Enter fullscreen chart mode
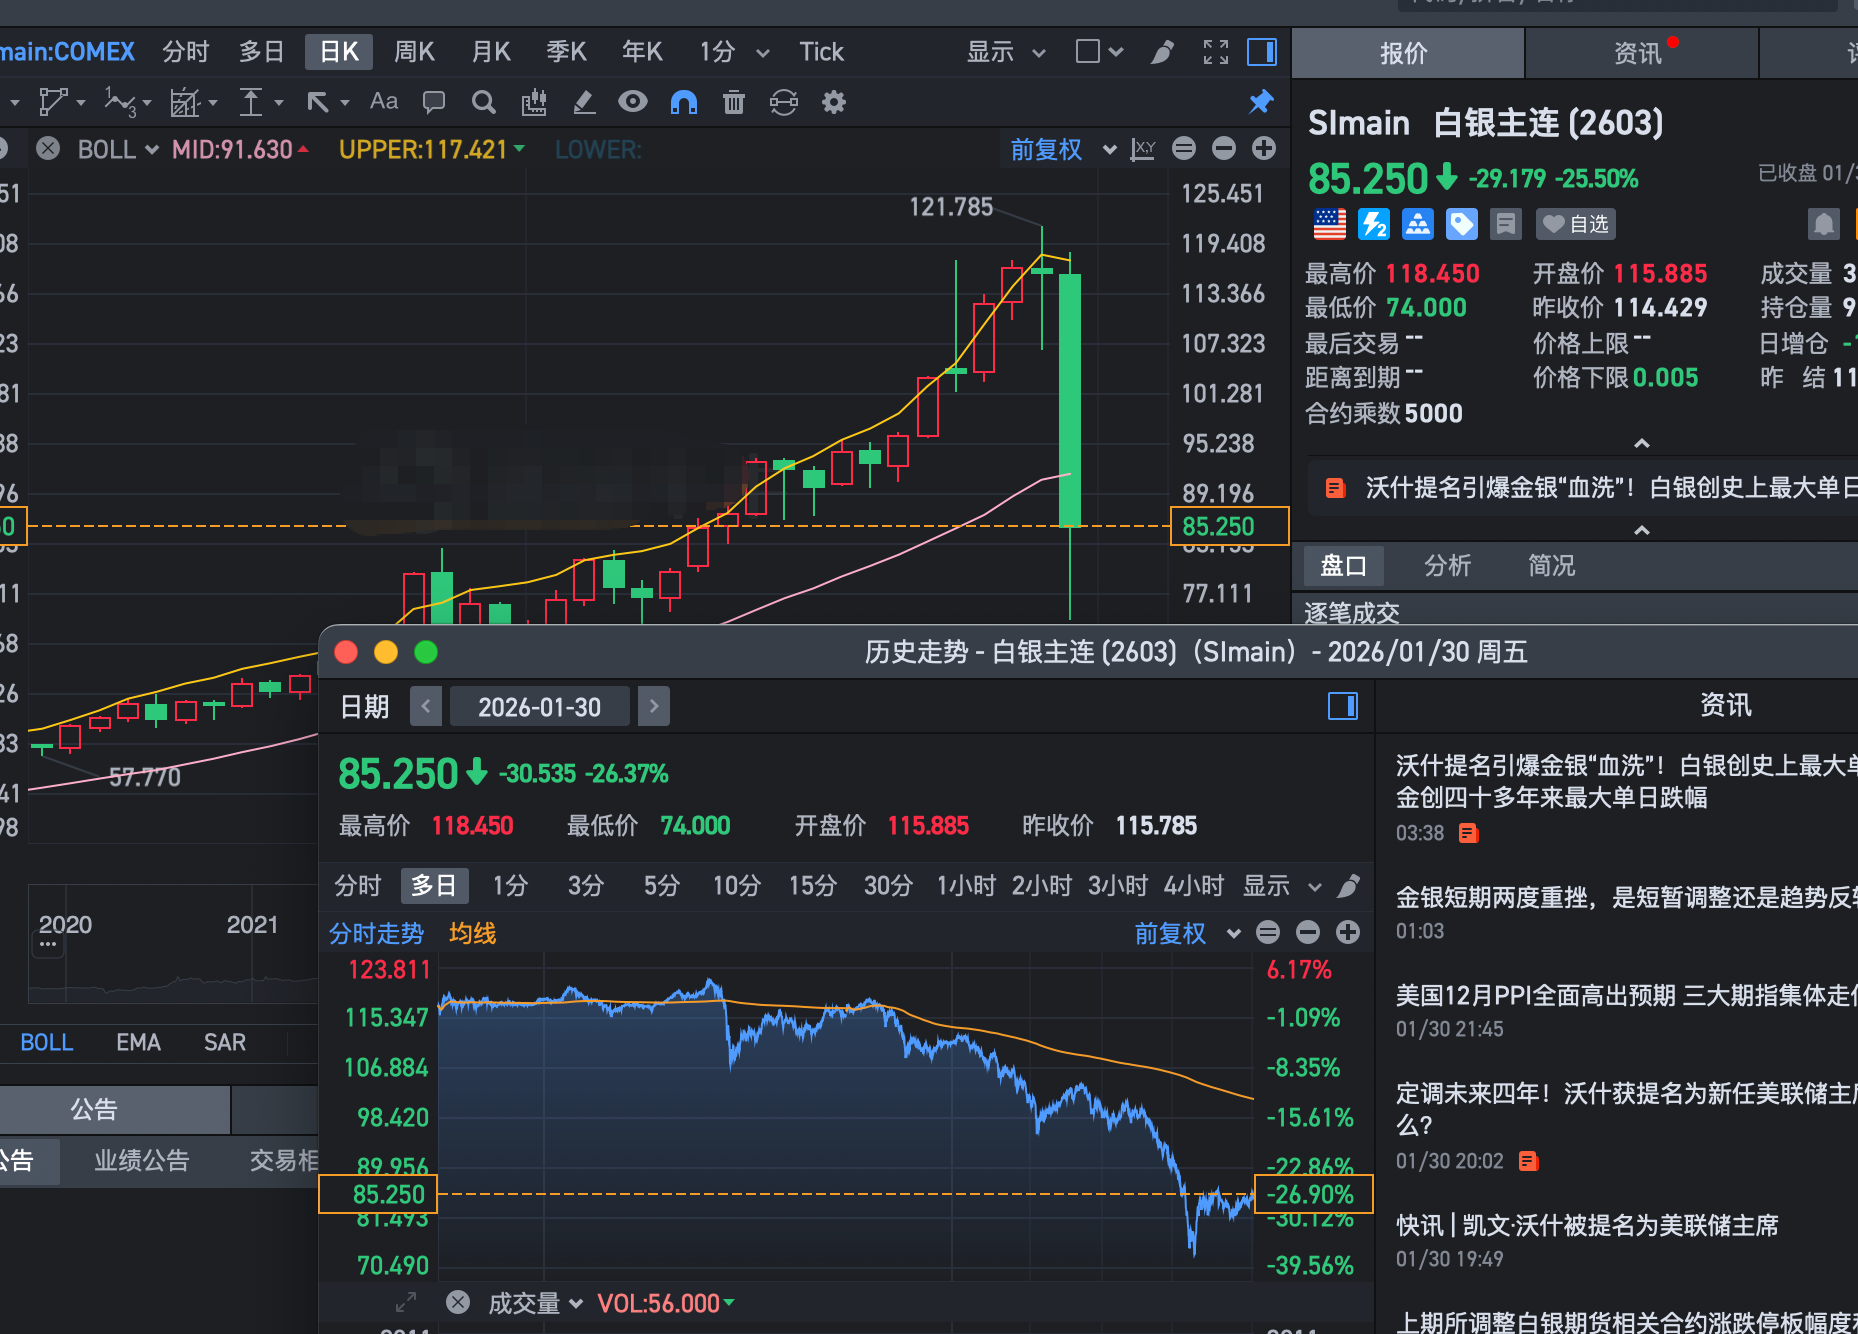 tap(1216, 52)
